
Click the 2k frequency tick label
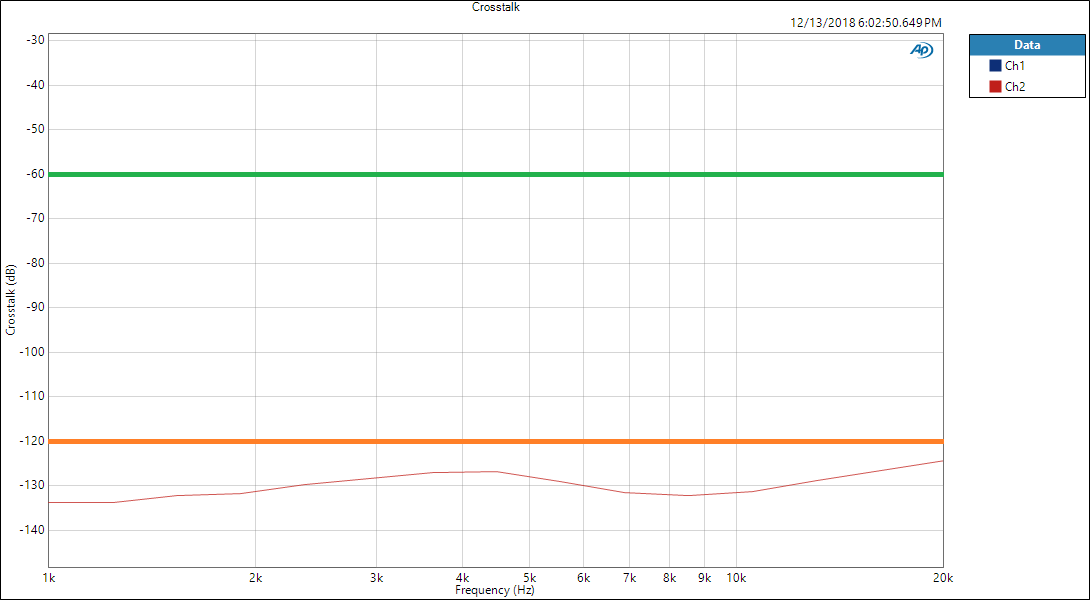coord(255,577)
